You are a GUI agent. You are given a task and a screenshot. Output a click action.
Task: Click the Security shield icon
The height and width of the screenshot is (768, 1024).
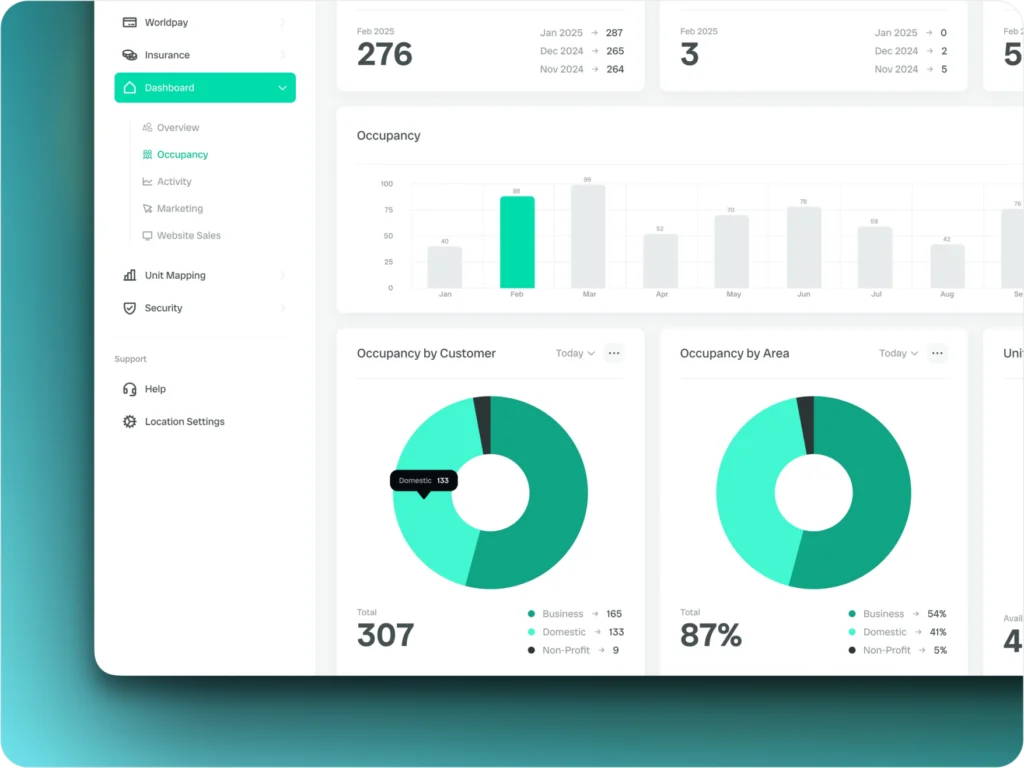(x=129, y=308)
